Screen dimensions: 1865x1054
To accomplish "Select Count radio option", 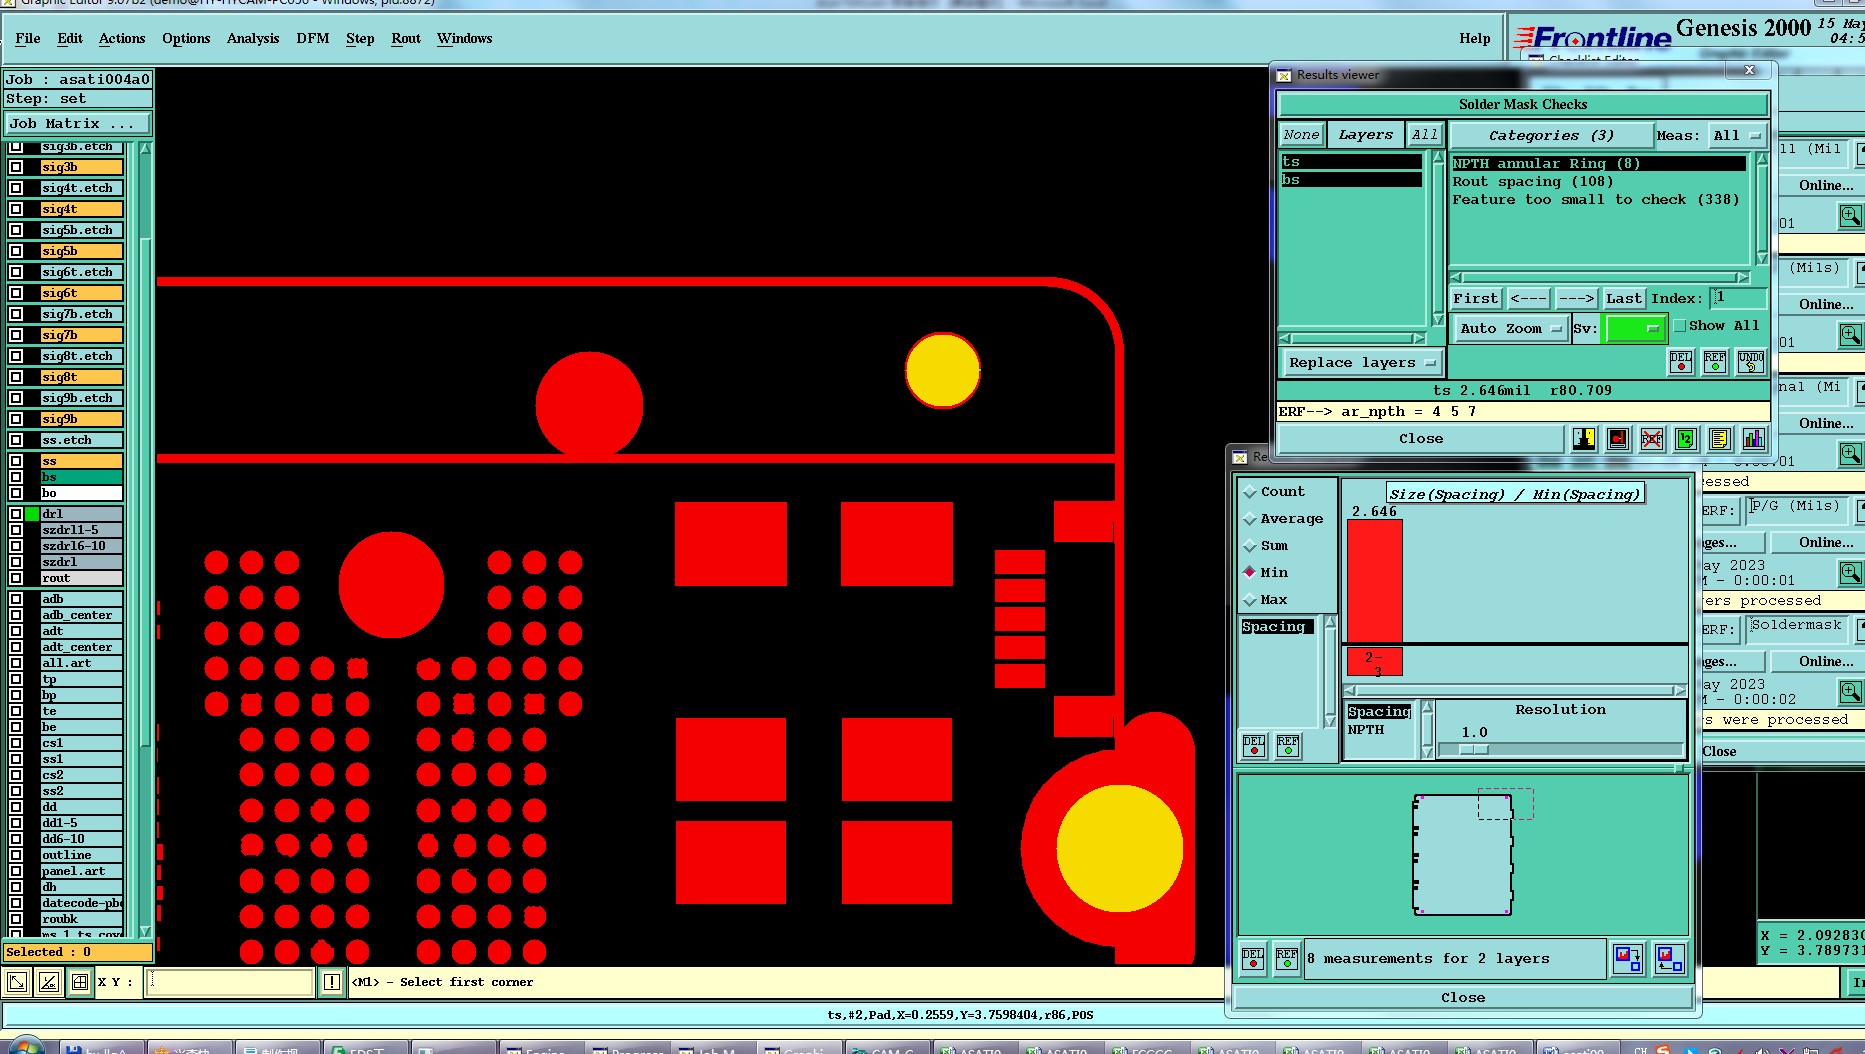I will click(1250, 492).
